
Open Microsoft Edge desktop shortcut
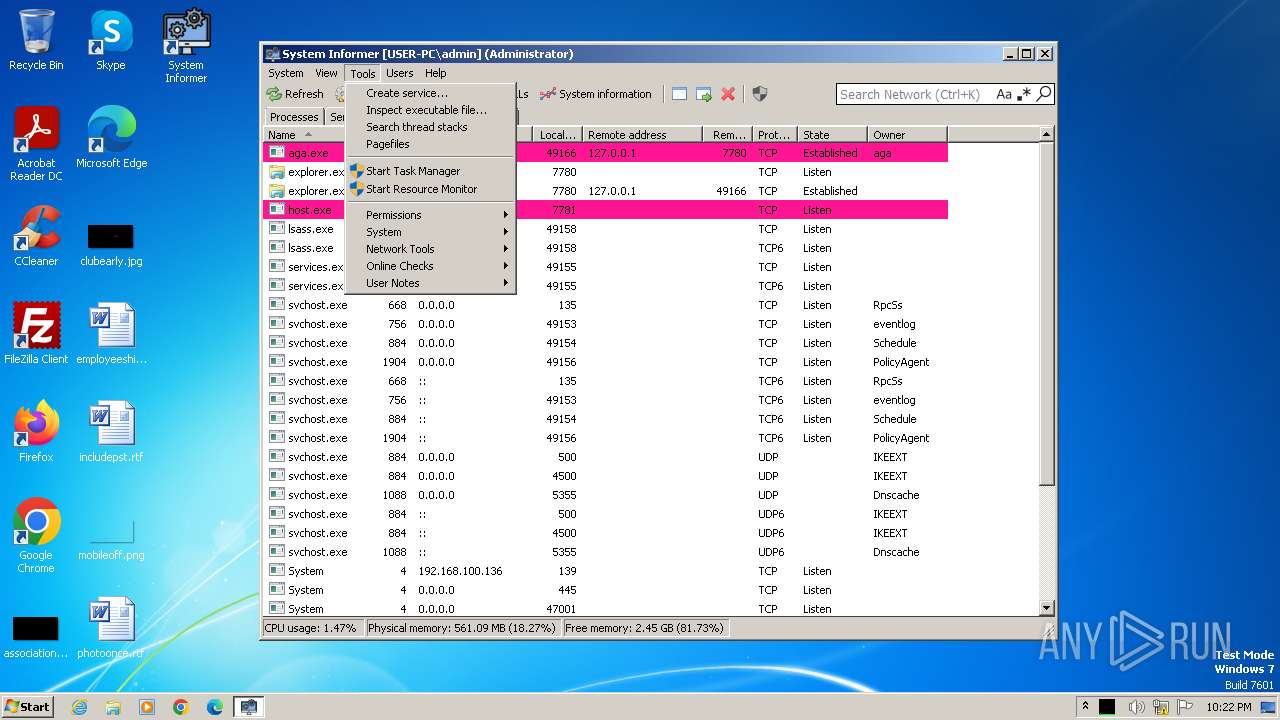111,138
